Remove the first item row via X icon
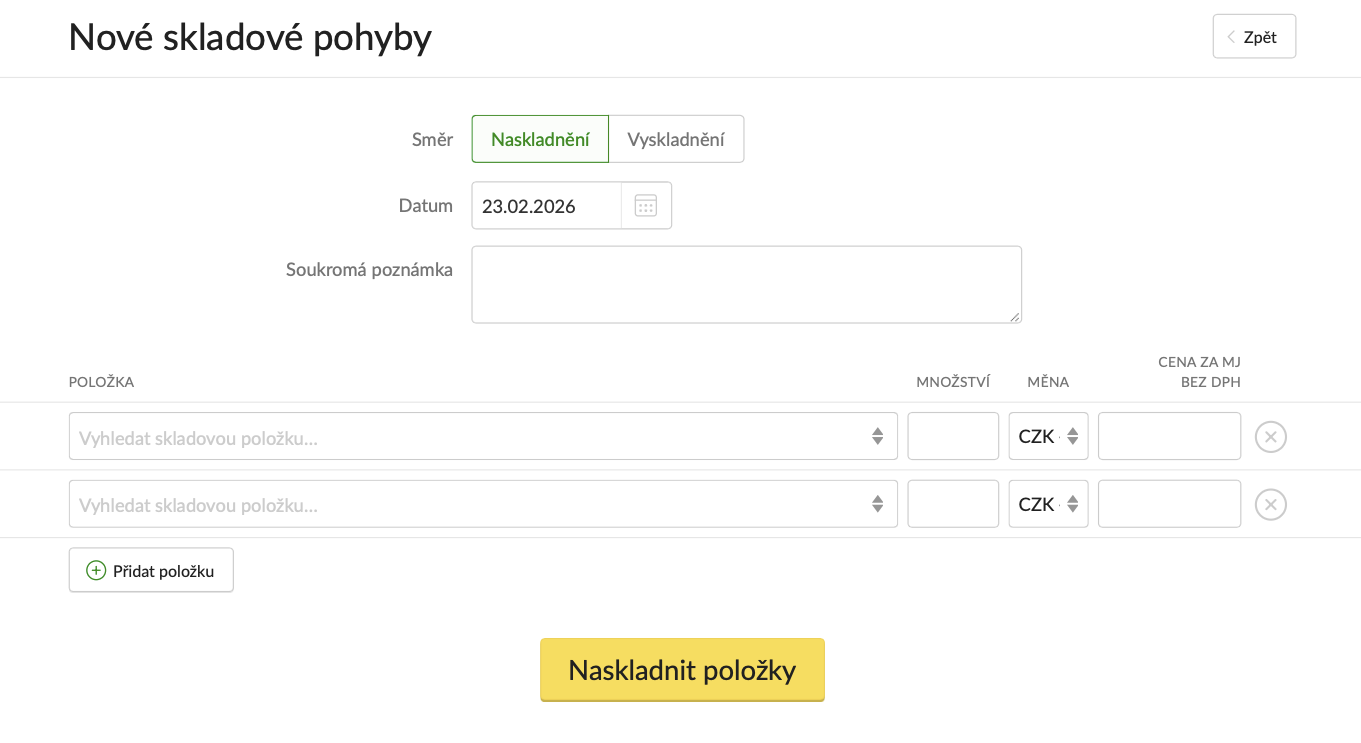This screenshot has height=743, width=1361. 1270,436
